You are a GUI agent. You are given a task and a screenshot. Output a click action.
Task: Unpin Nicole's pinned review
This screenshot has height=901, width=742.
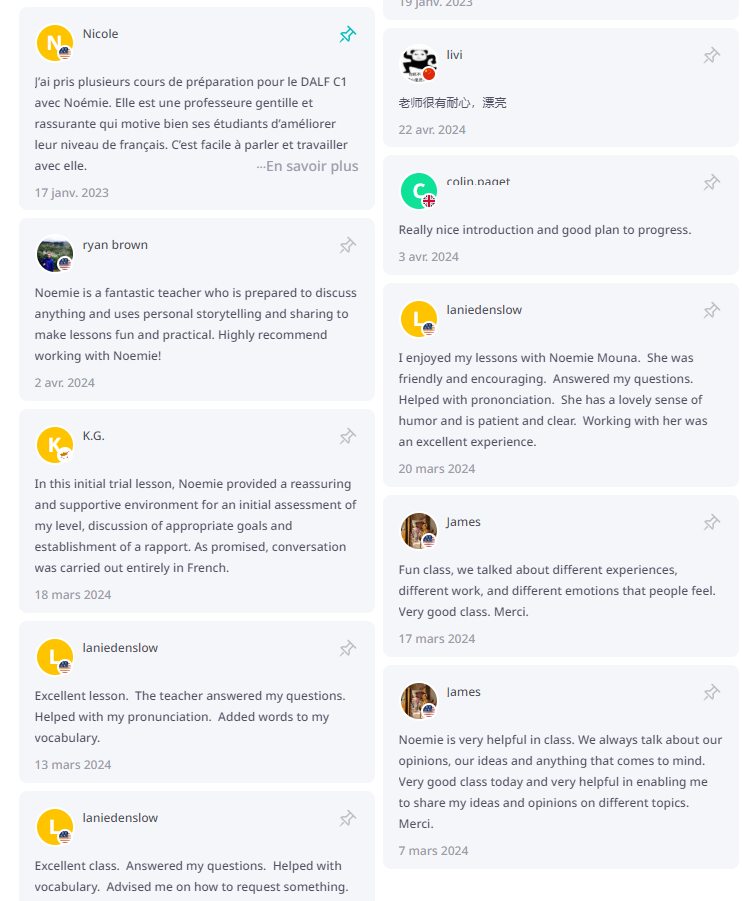[347, 35]
